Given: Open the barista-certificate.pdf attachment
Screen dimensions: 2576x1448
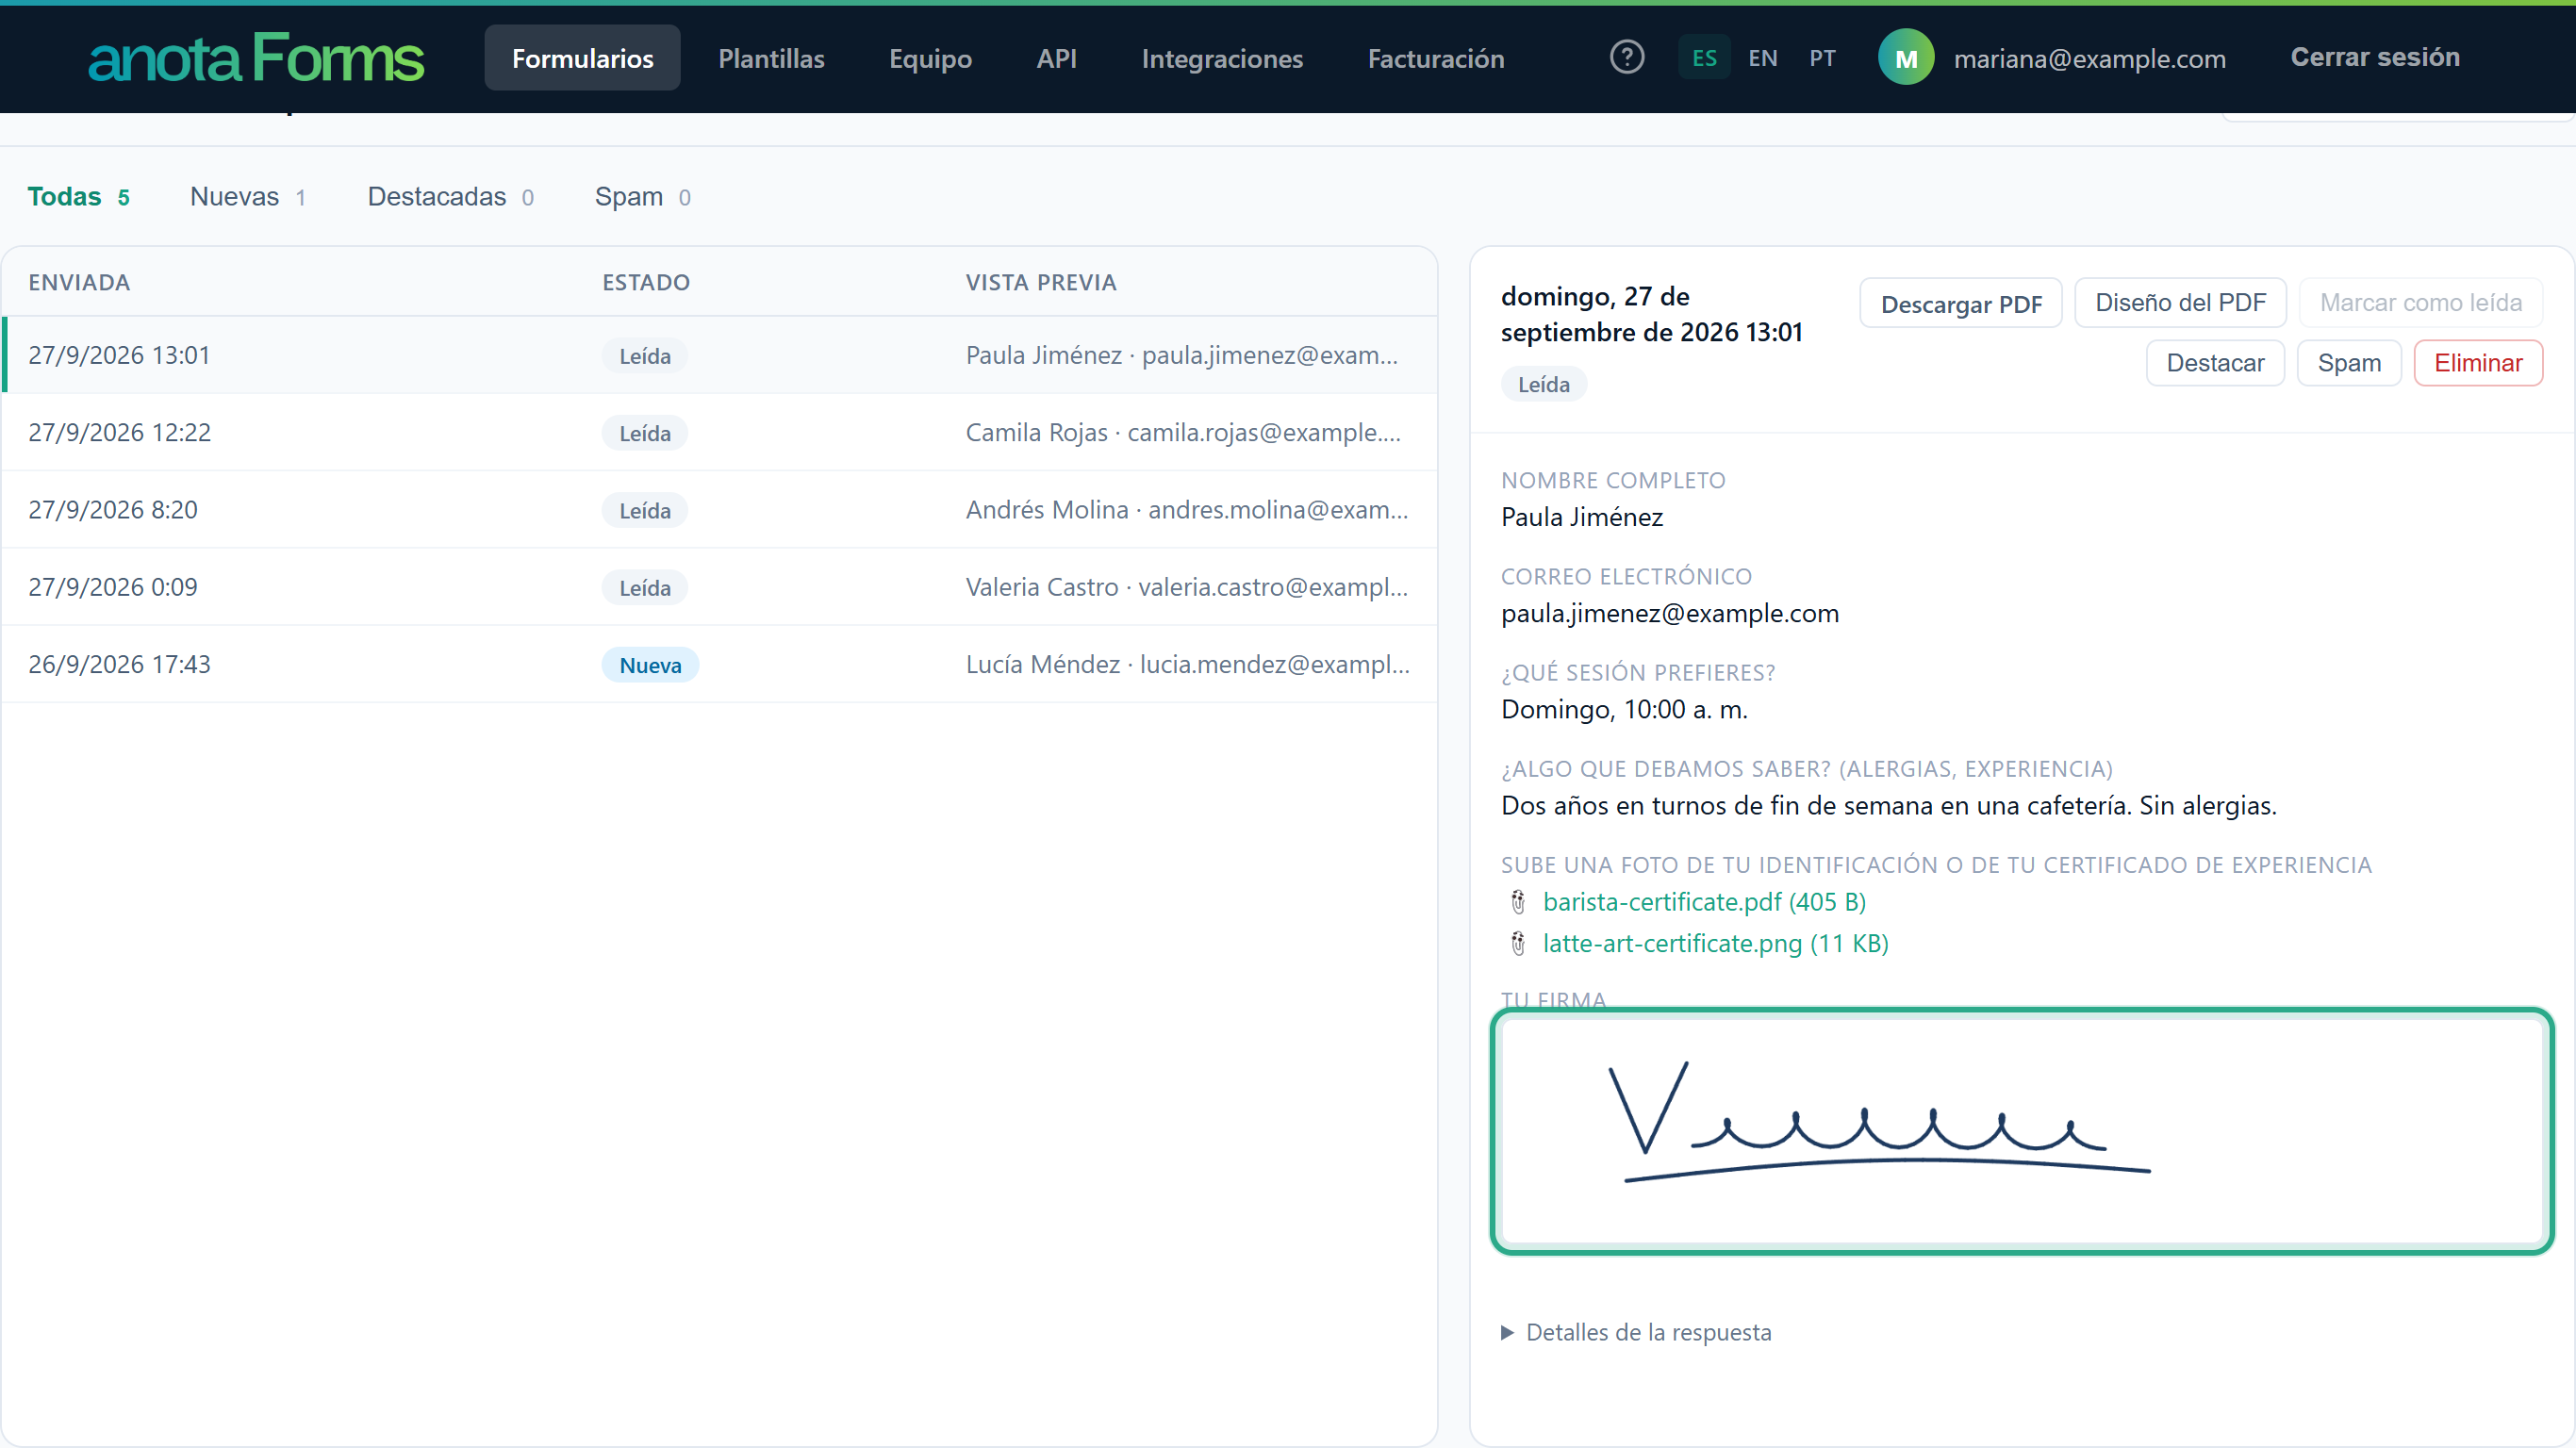Looking at the screenshot, I should (x=1704, y=902).
